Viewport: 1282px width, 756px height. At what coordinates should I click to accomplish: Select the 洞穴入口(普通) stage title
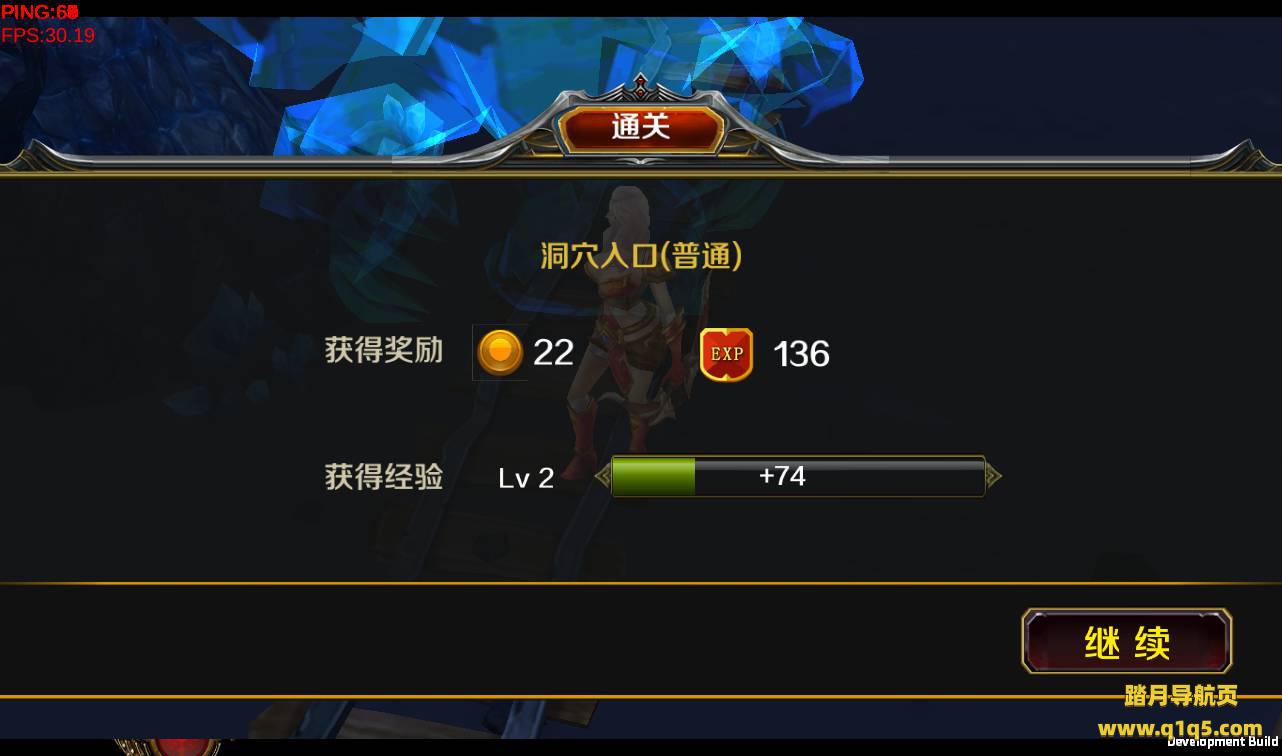[x=641, y=256]
